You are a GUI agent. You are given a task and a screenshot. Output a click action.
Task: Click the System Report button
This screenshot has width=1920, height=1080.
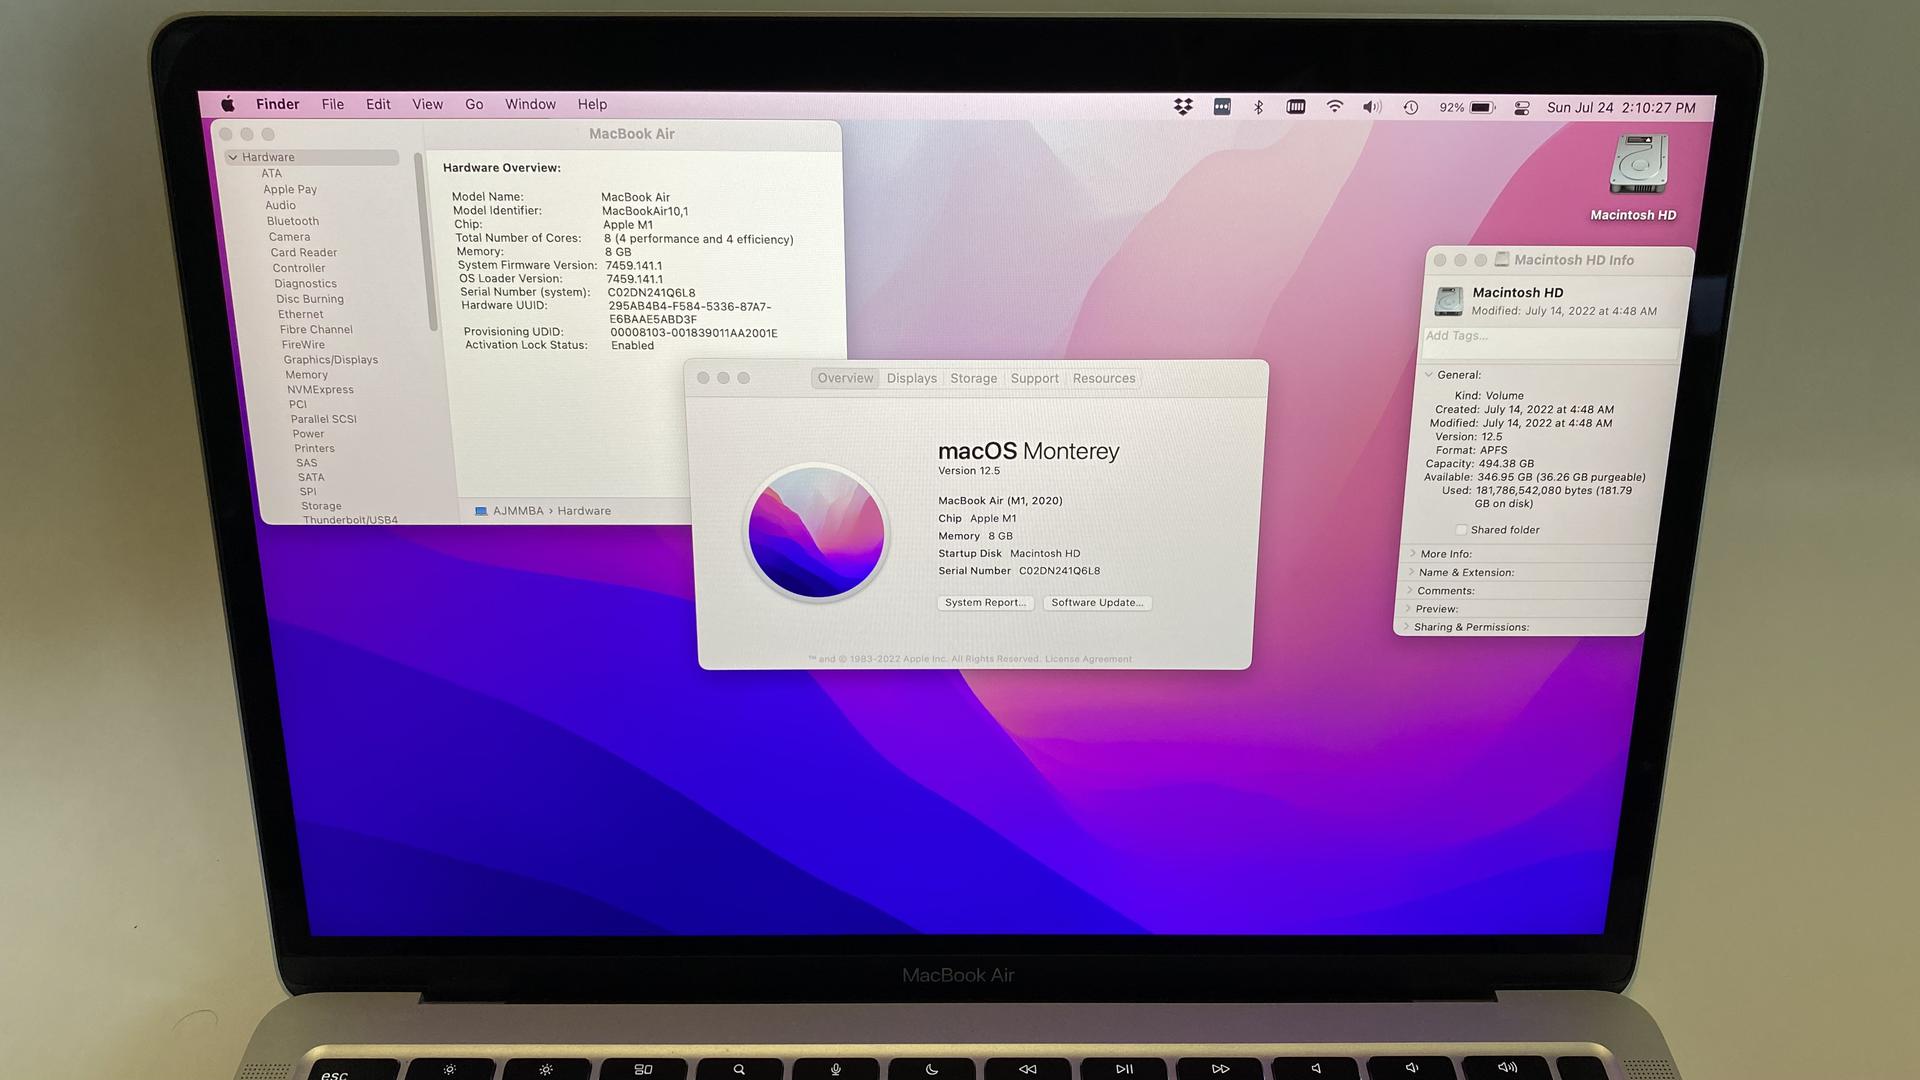985,602
